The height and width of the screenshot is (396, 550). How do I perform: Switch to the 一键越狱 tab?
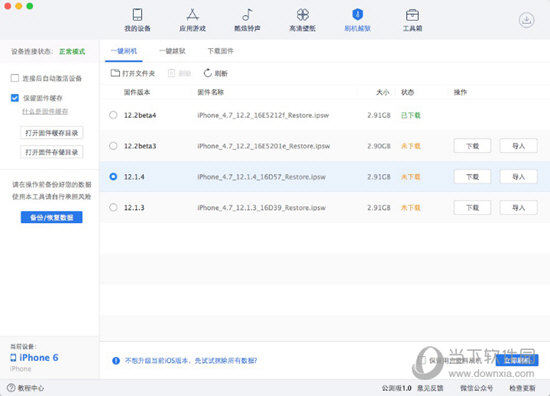click(x=172, y=51)
